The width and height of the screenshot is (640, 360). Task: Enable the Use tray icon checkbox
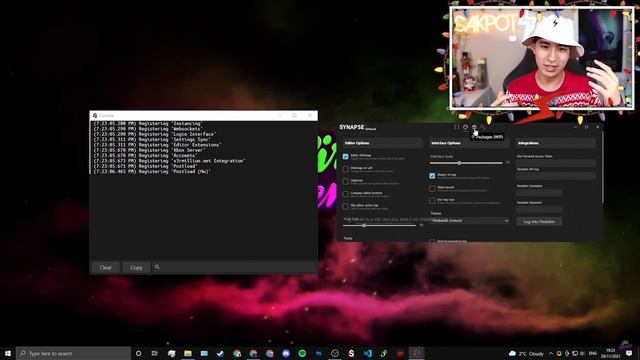coord(432,201)
